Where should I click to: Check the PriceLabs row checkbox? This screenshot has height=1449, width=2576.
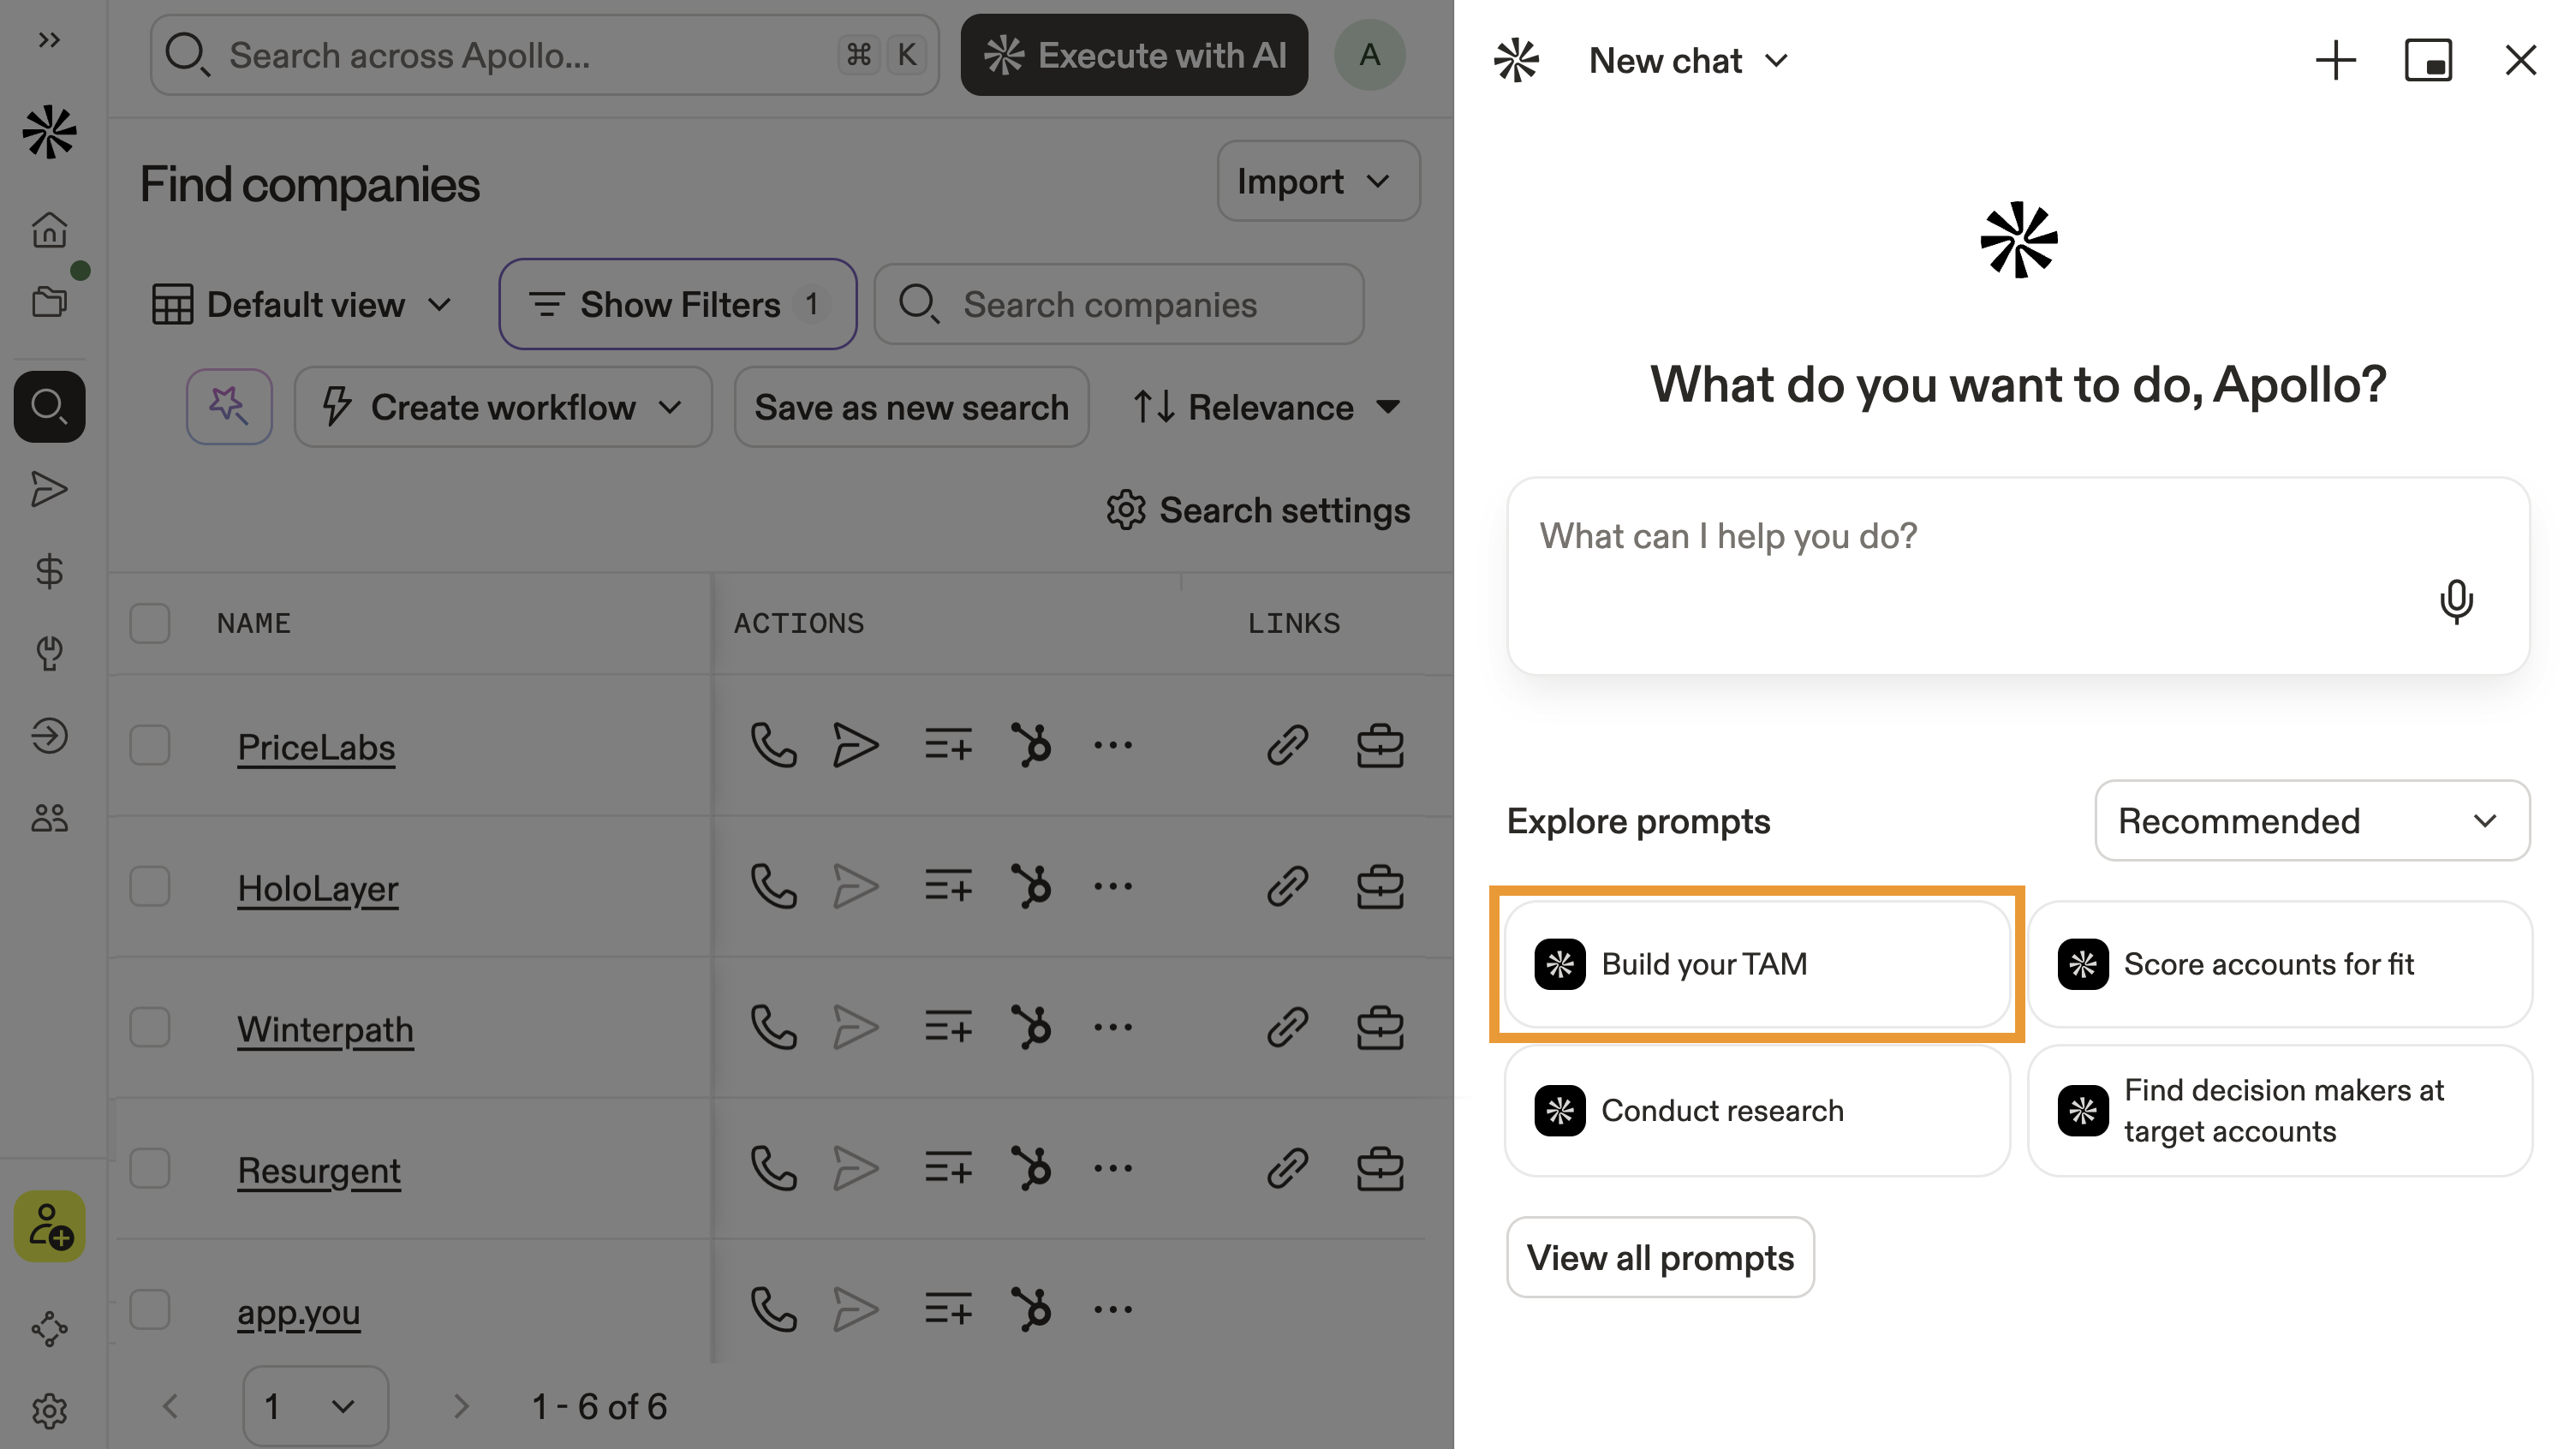coord(150,746)
